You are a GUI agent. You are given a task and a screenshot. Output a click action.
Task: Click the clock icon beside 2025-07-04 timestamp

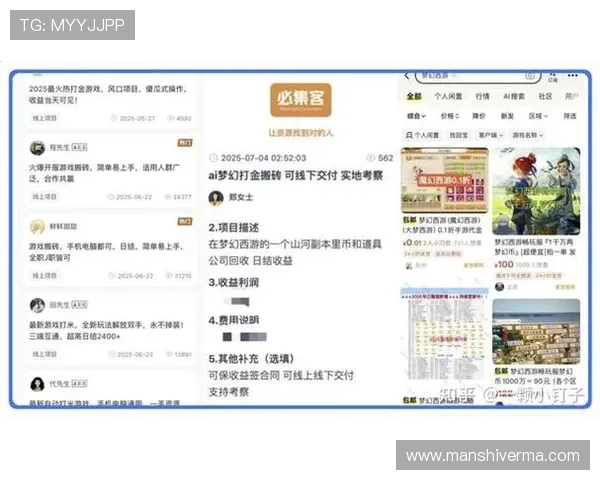coord(213,158)
